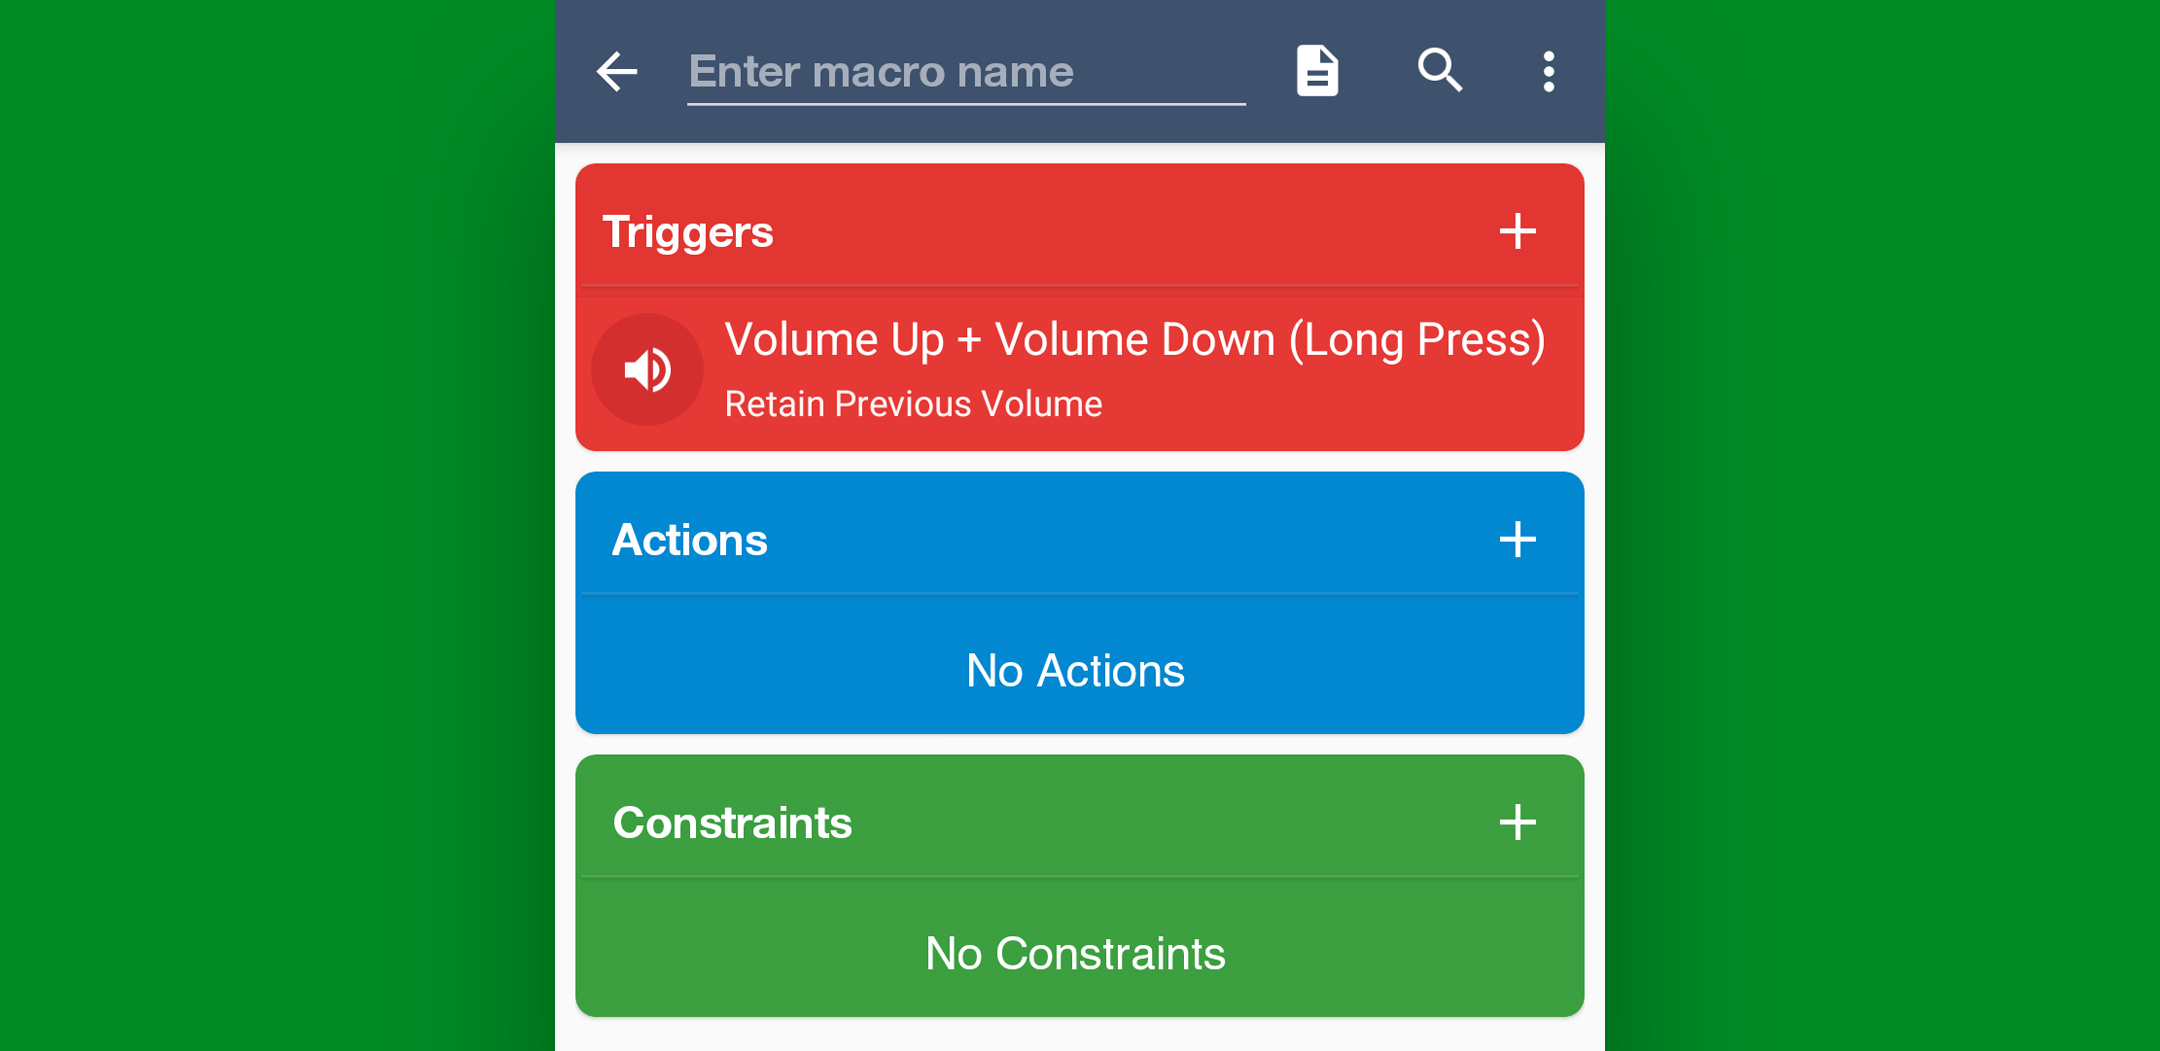Open the macro description notes icon
Screen dimensions: 2160x1051
(1317, 71)
